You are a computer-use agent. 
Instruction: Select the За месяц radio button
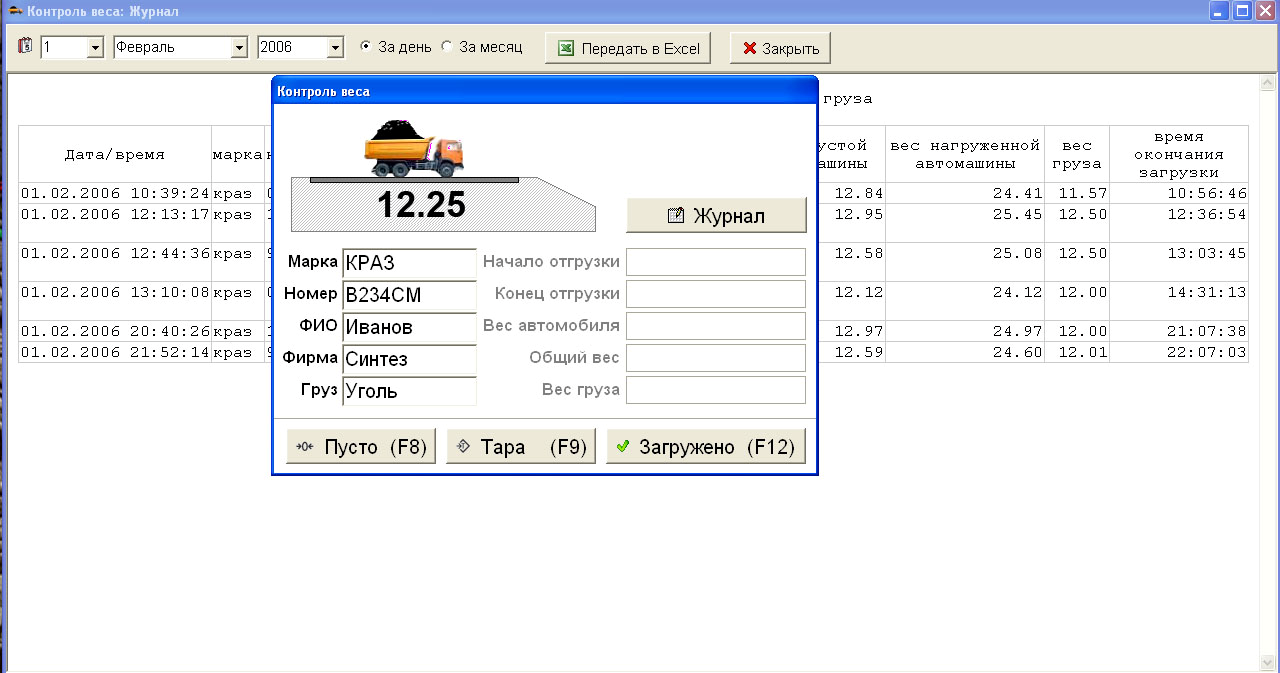447,47
